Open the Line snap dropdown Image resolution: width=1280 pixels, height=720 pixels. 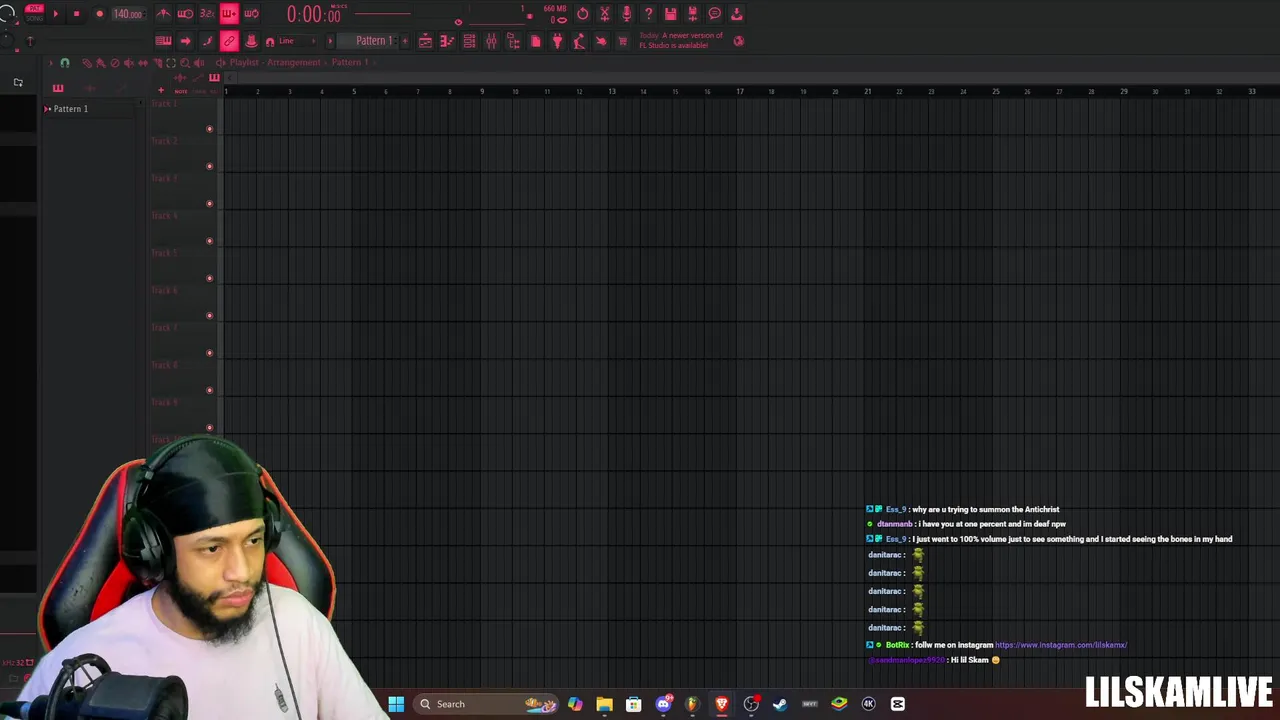point(296,41)
